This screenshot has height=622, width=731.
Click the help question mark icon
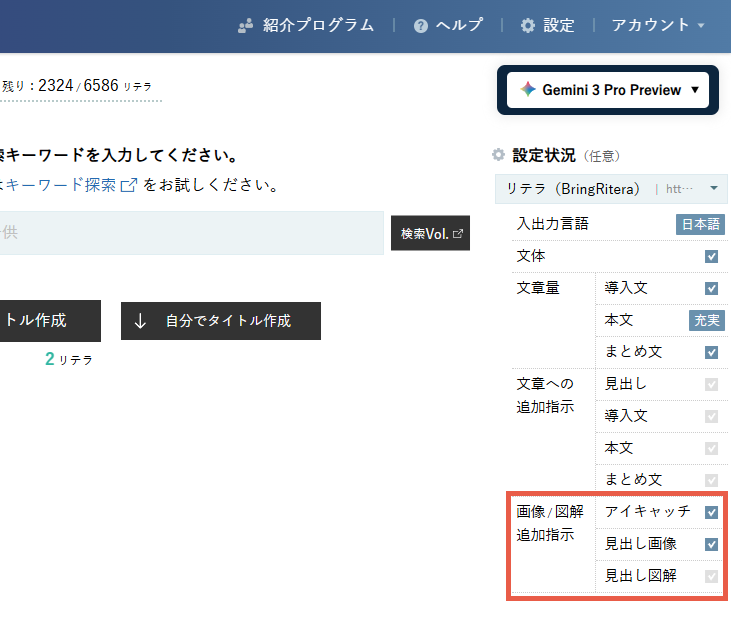tap(421, 25)
